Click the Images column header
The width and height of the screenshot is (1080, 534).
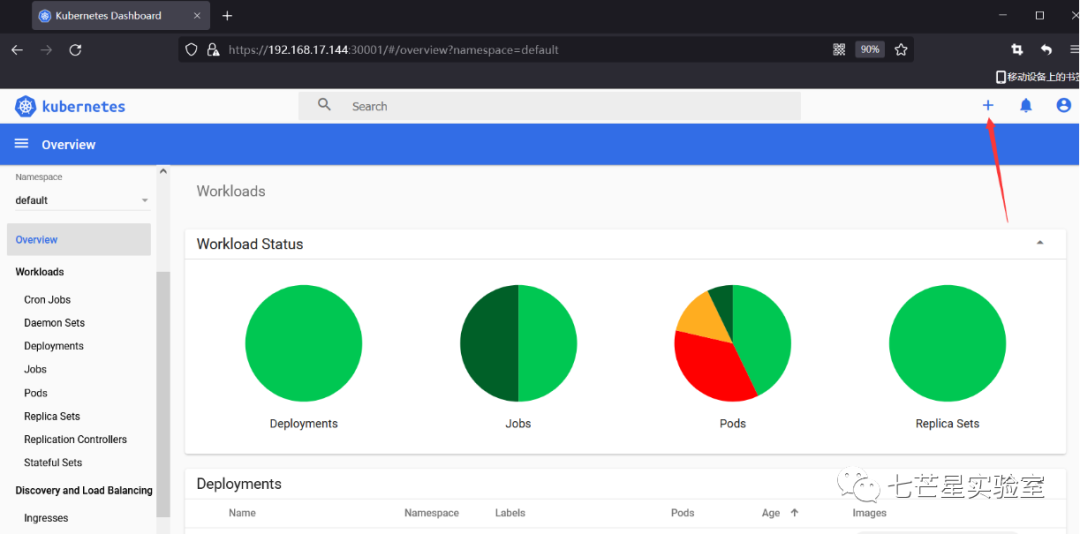pos(869,513)
